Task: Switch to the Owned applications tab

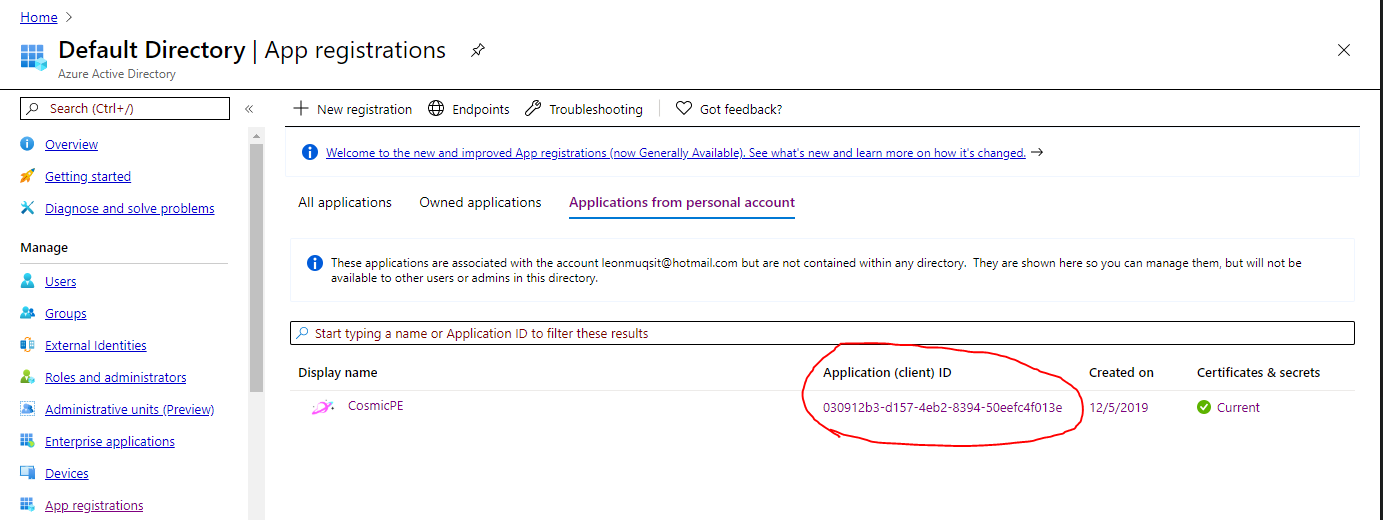Action: tap(480, 202)
